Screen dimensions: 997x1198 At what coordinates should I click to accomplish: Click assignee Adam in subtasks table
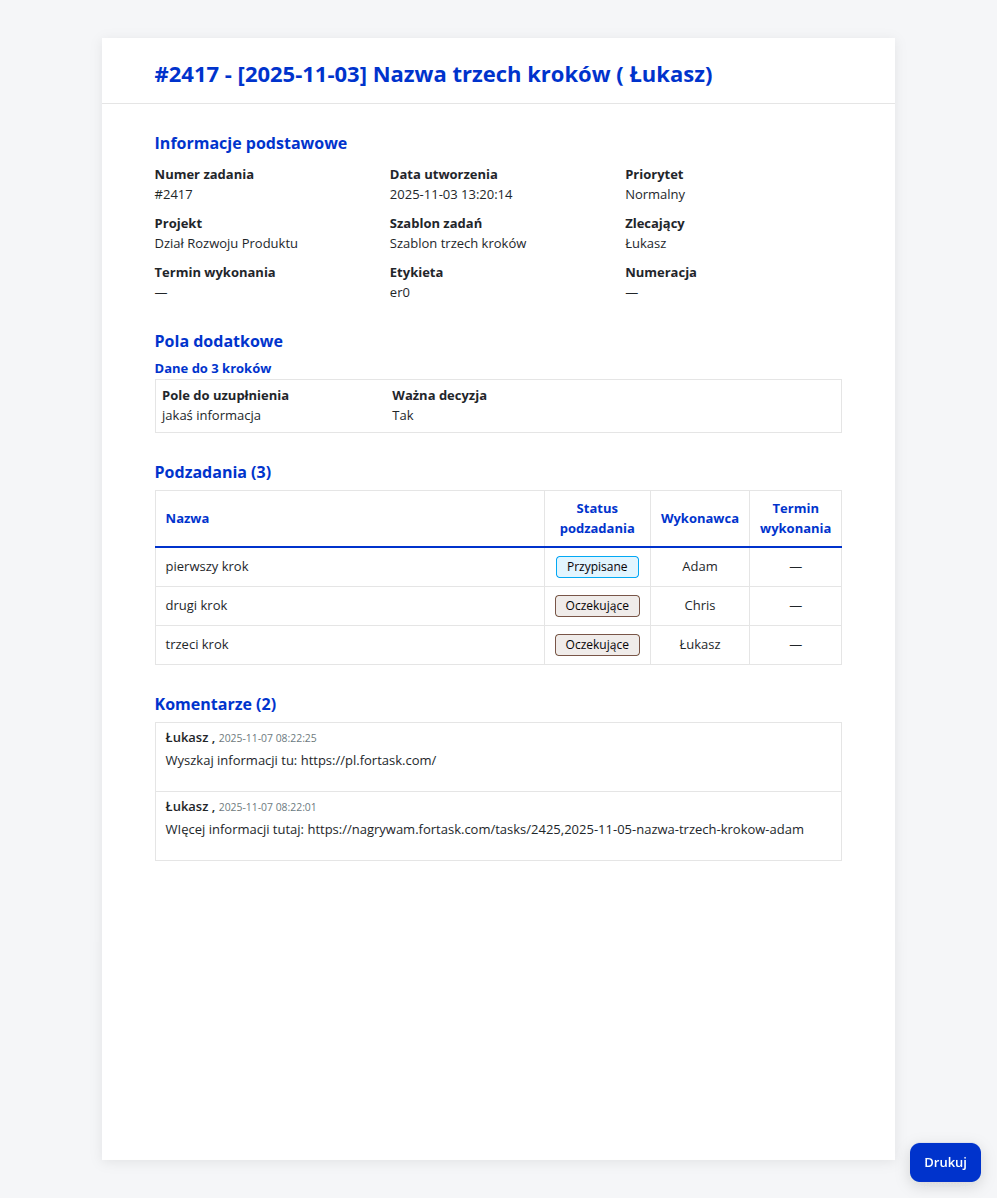(x=699, y=567)
